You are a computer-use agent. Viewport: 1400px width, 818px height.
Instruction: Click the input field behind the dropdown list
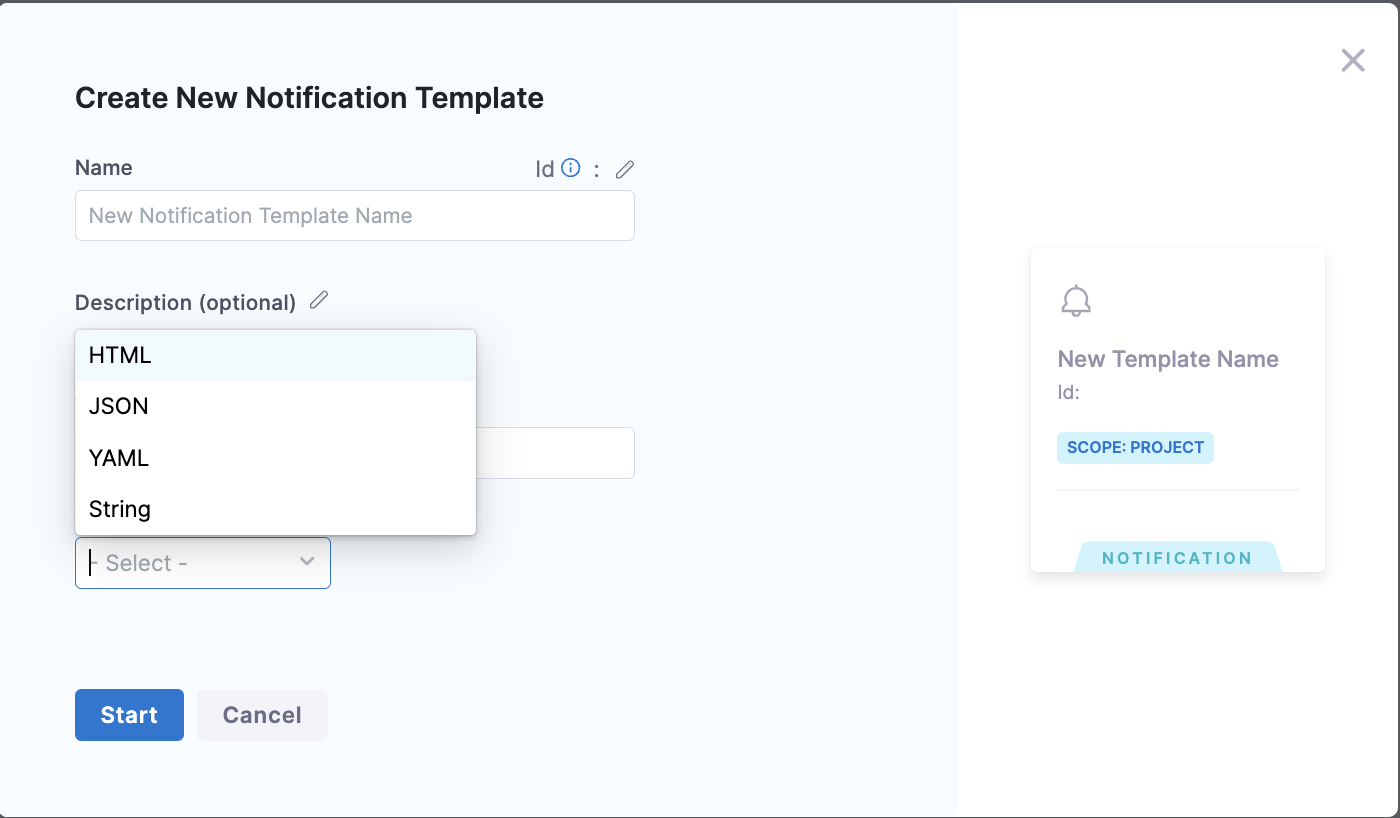pyautogui.click(x=555, y=453)
